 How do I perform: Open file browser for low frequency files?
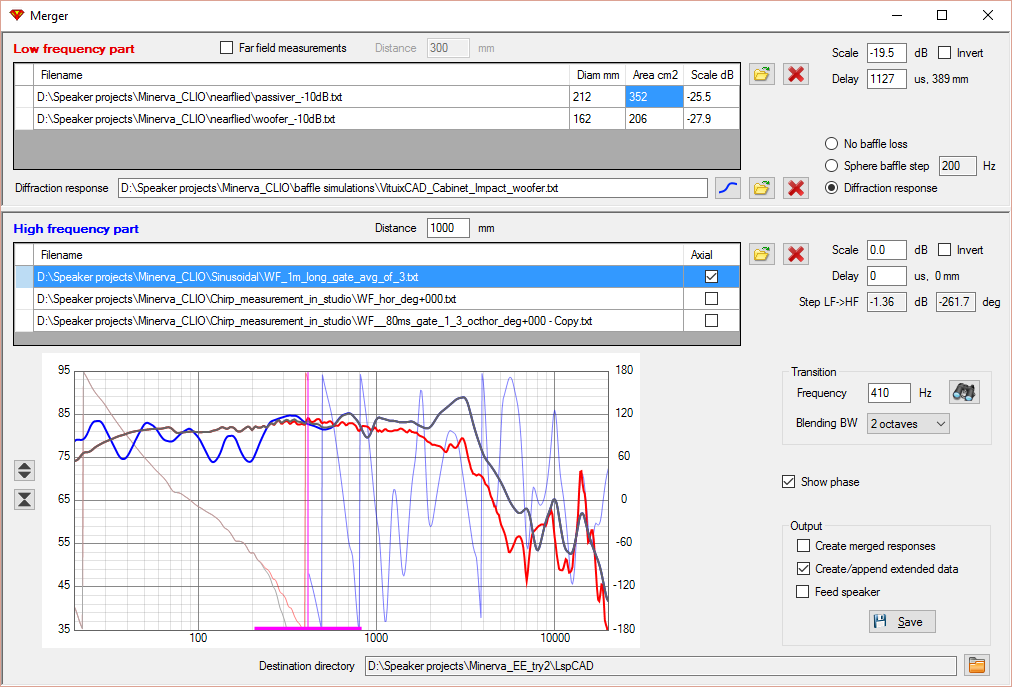coord(762,74)
